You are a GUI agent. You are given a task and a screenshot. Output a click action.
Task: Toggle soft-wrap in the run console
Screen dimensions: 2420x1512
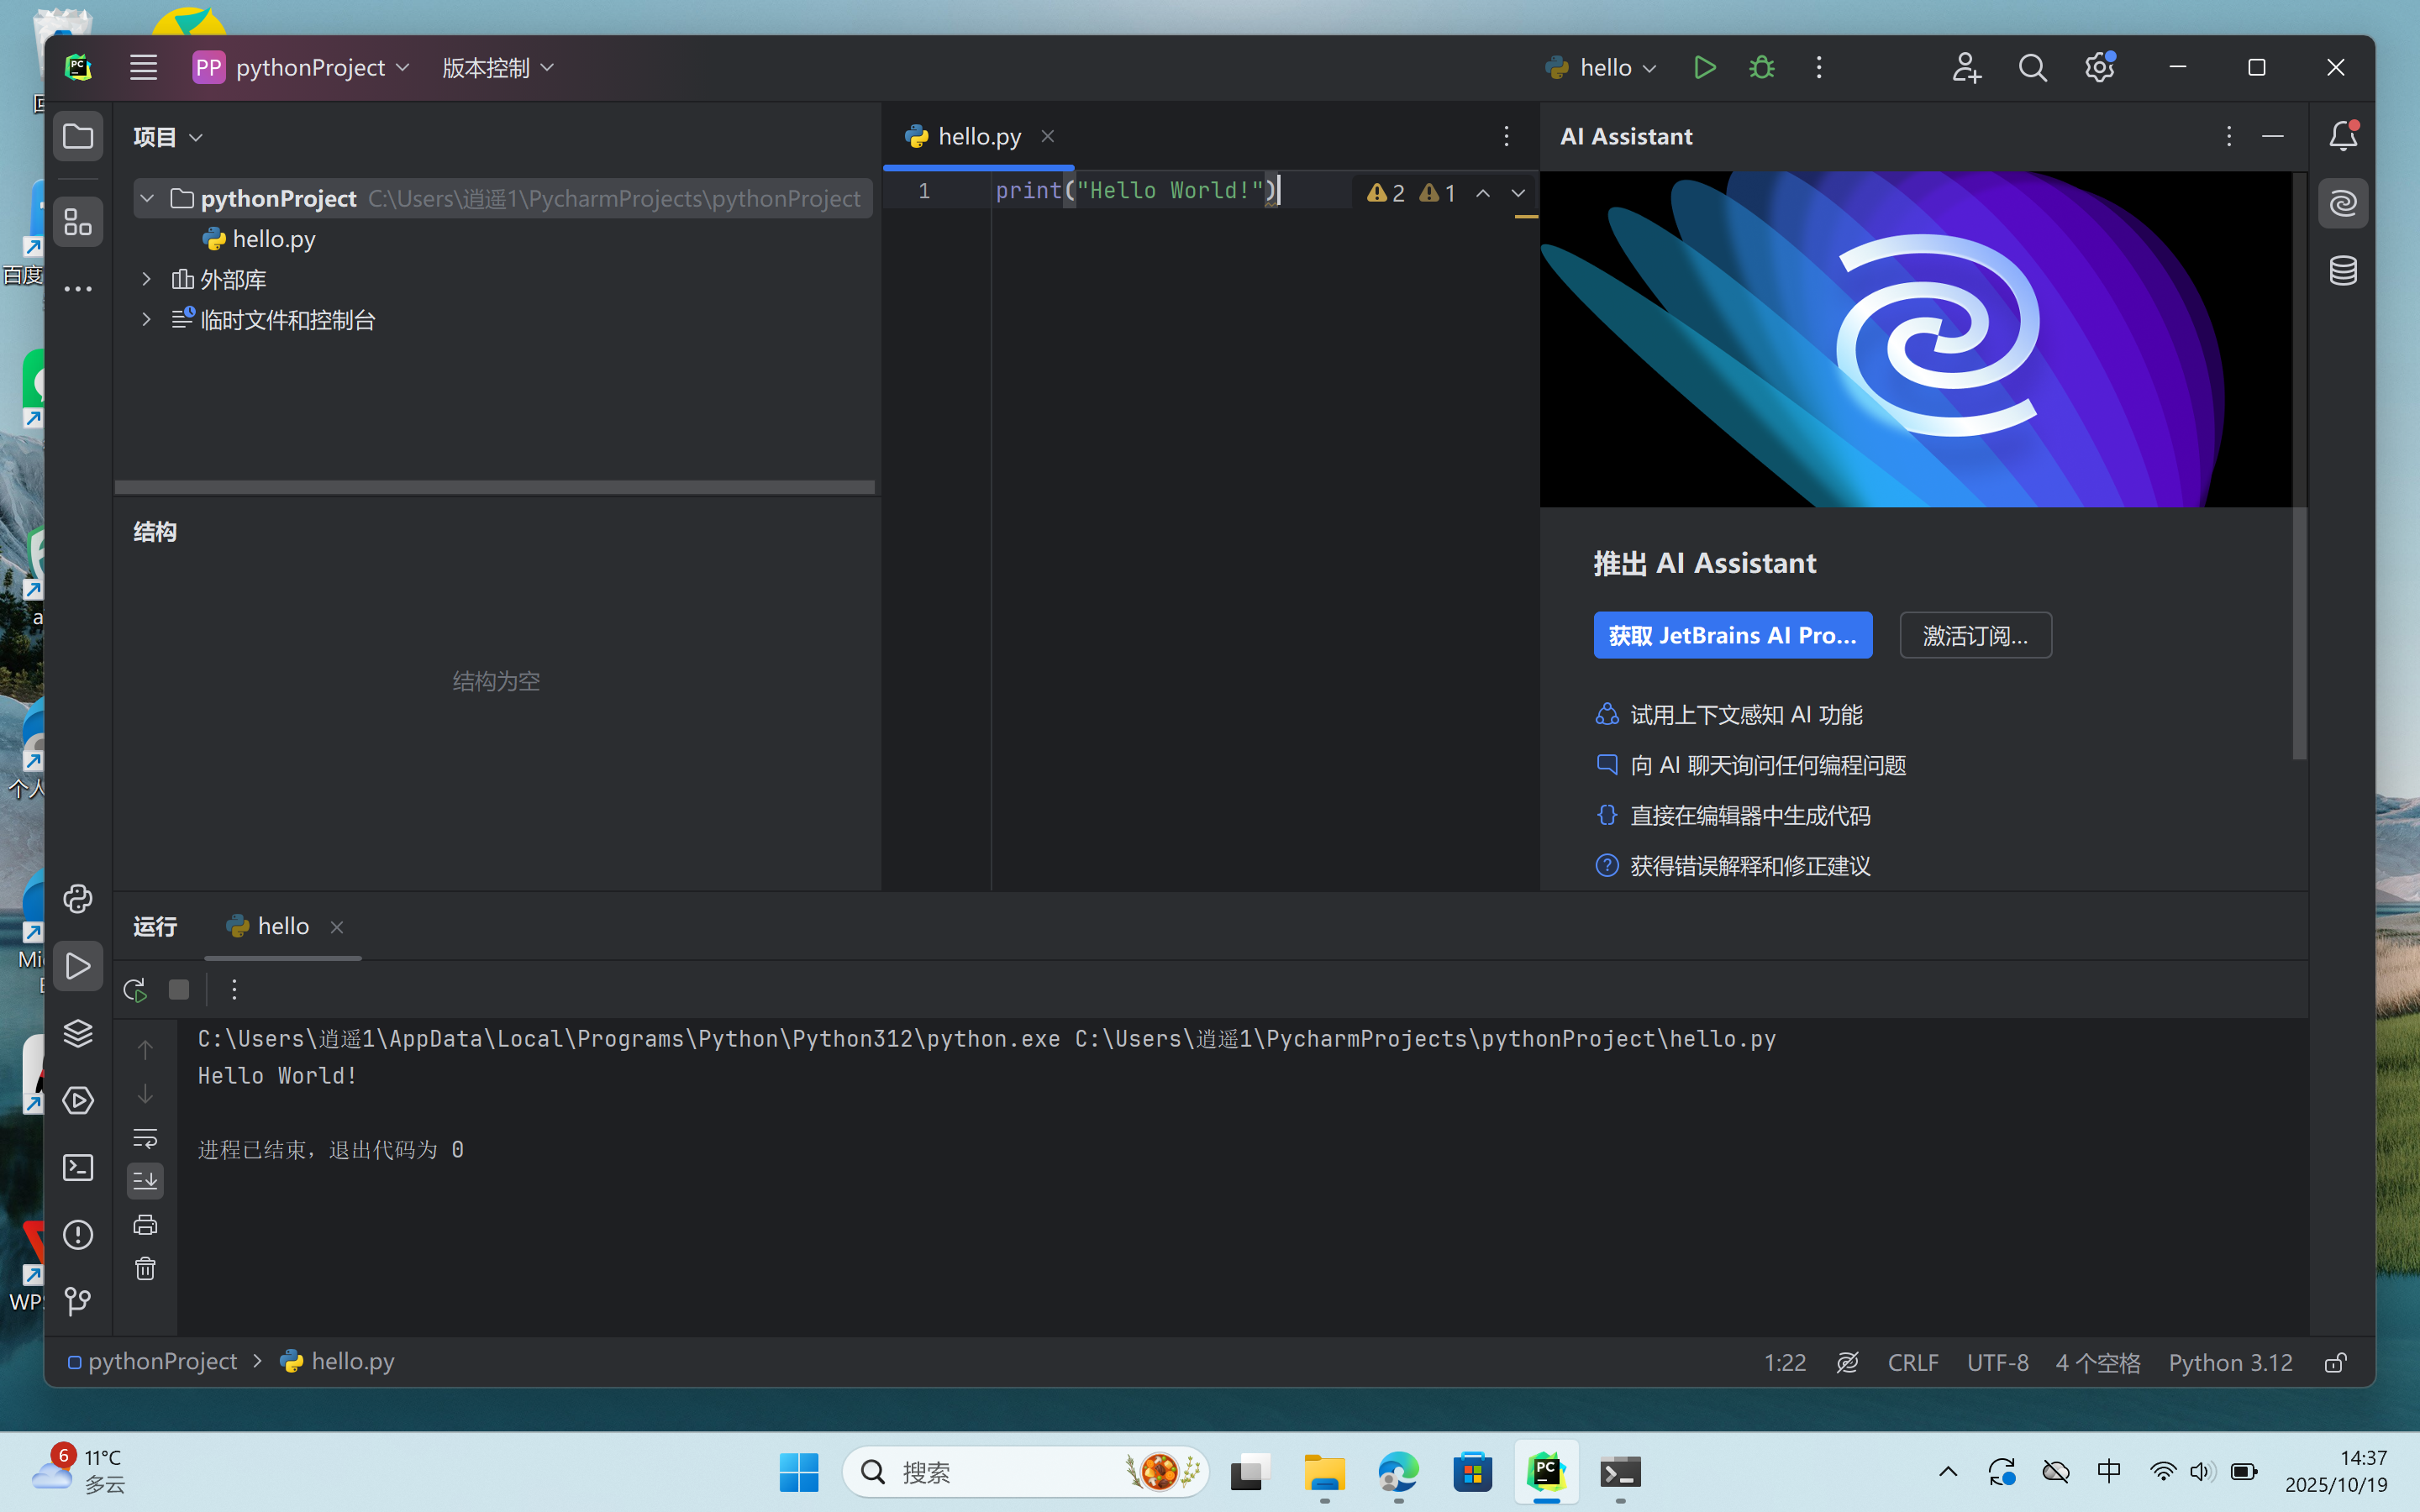click(x=146, y=1138)
